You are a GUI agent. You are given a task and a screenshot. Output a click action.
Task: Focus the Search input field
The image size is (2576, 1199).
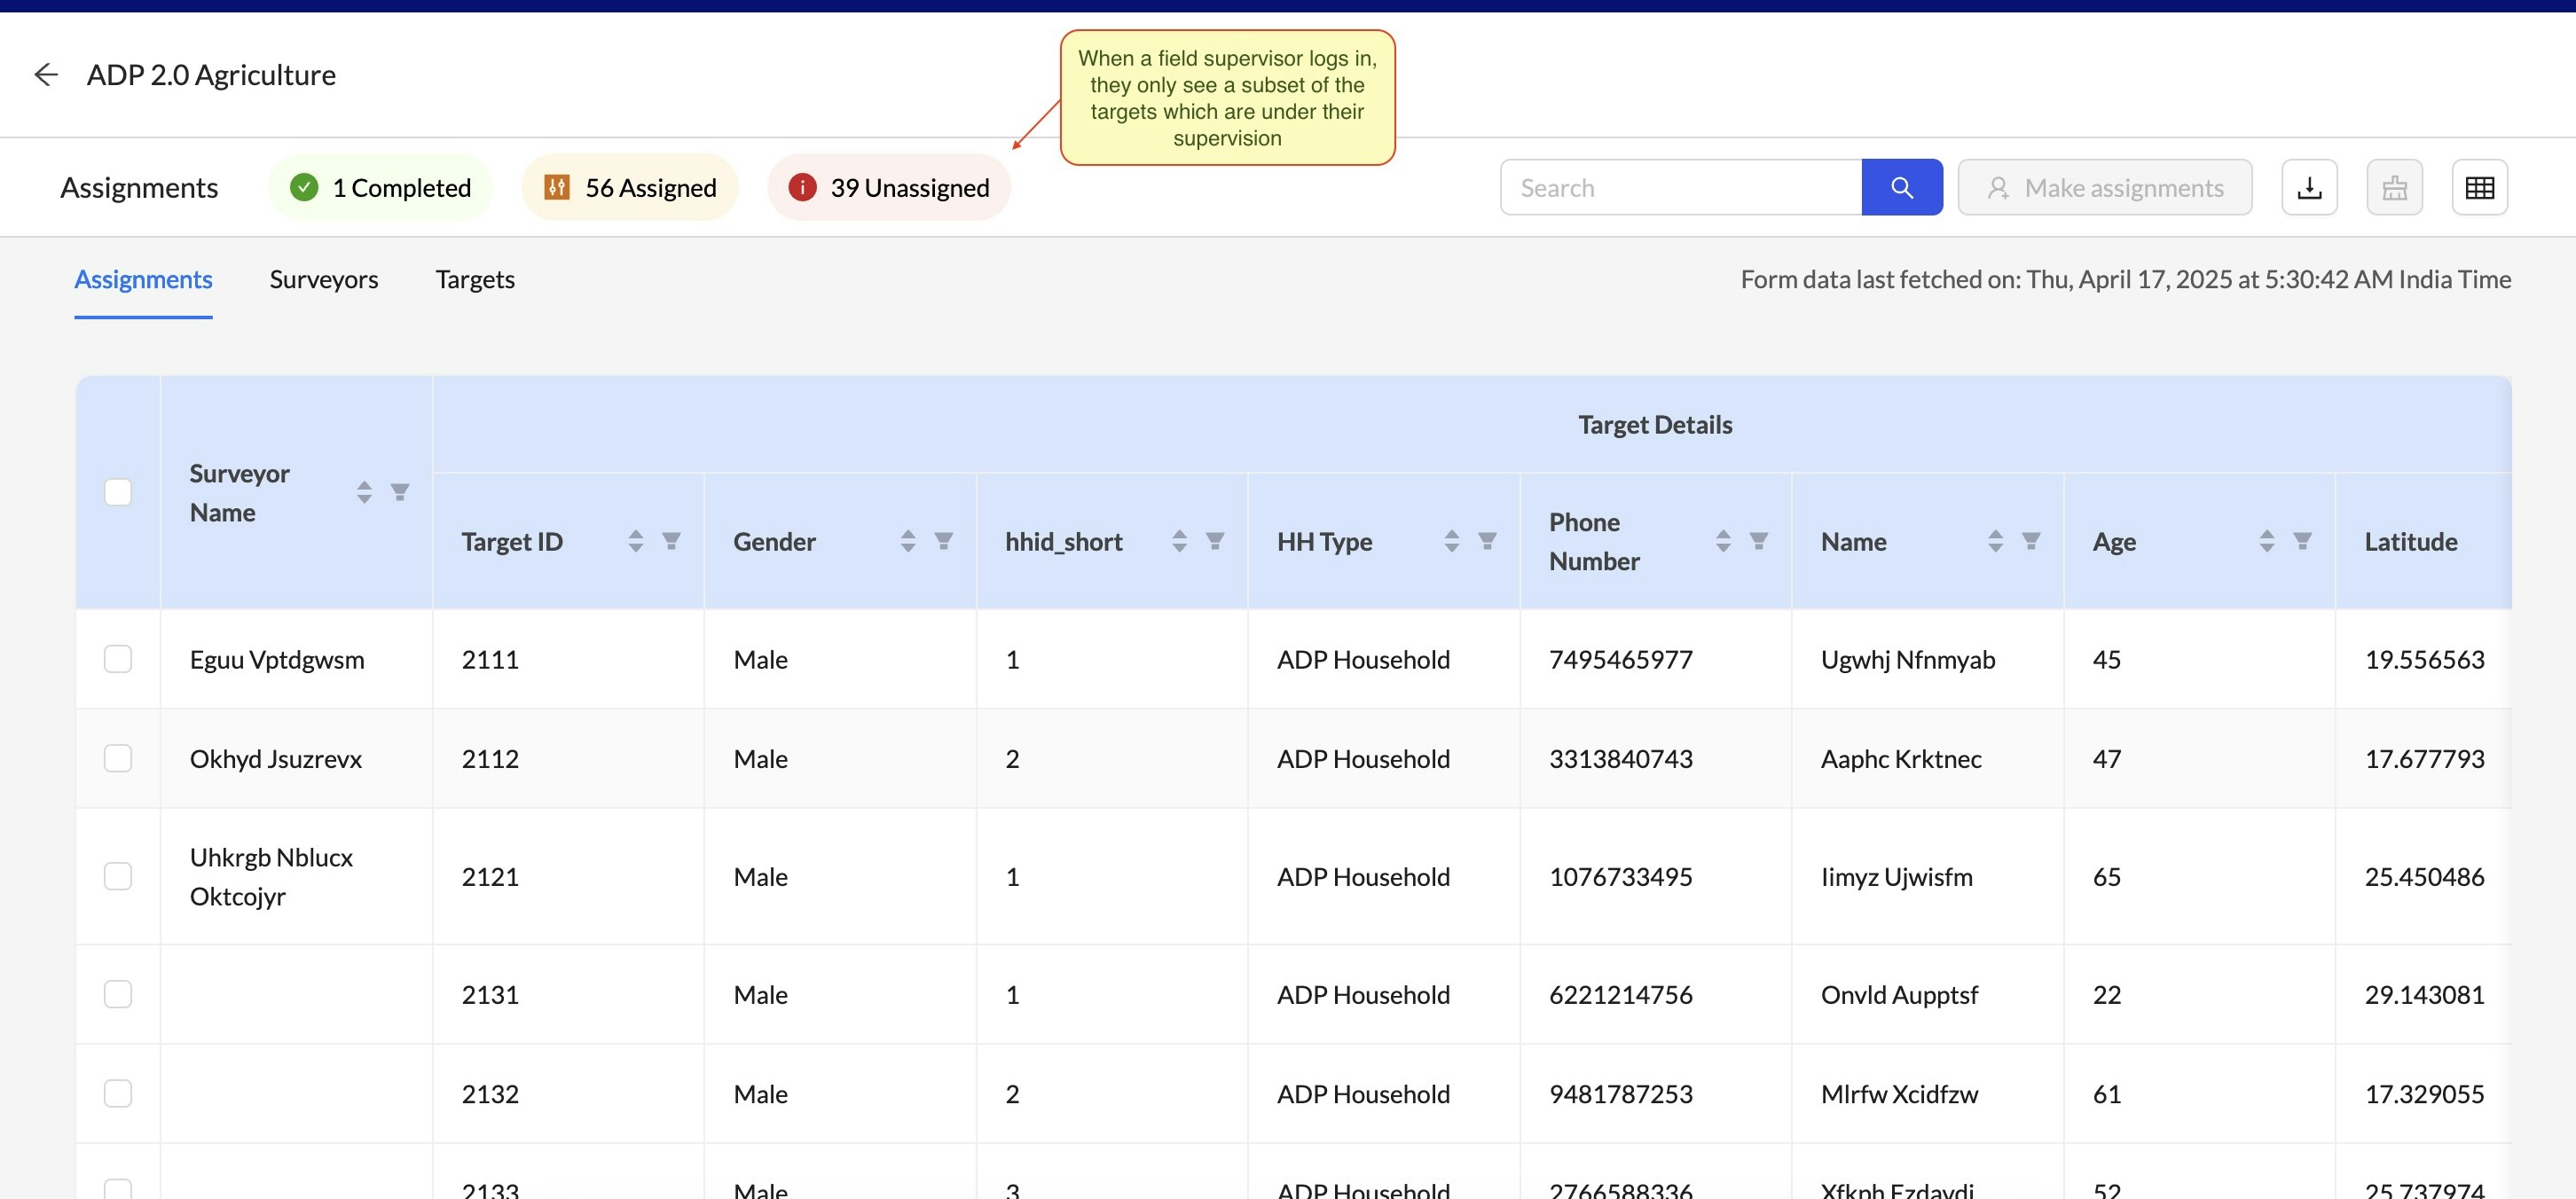point(1680,187)
